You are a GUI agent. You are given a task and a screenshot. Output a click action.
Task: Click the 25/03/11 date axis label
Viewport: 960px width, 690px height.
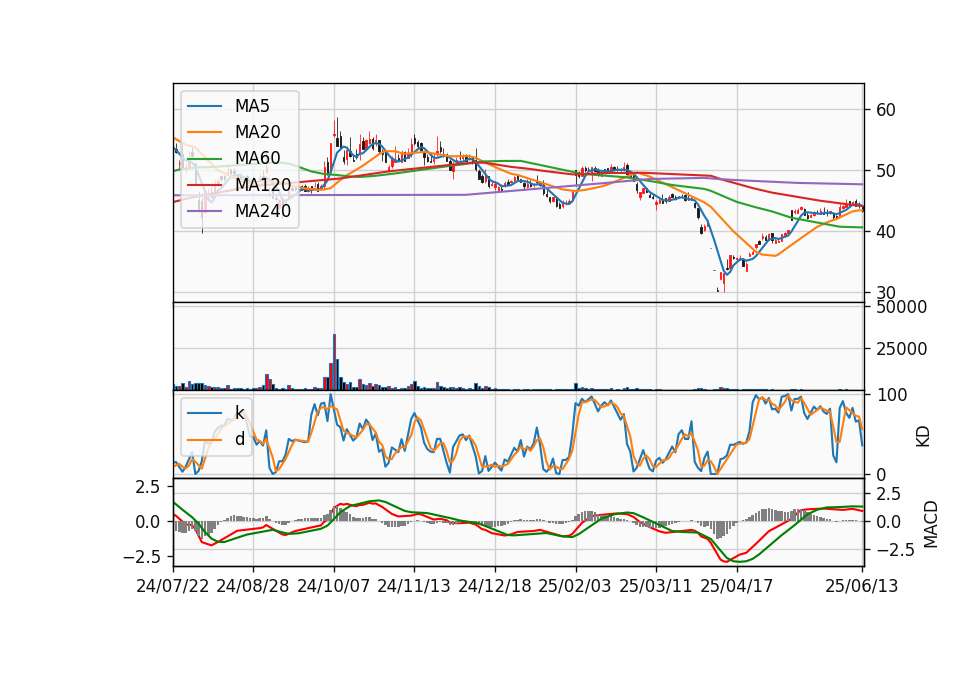click(x=656, y=586)
